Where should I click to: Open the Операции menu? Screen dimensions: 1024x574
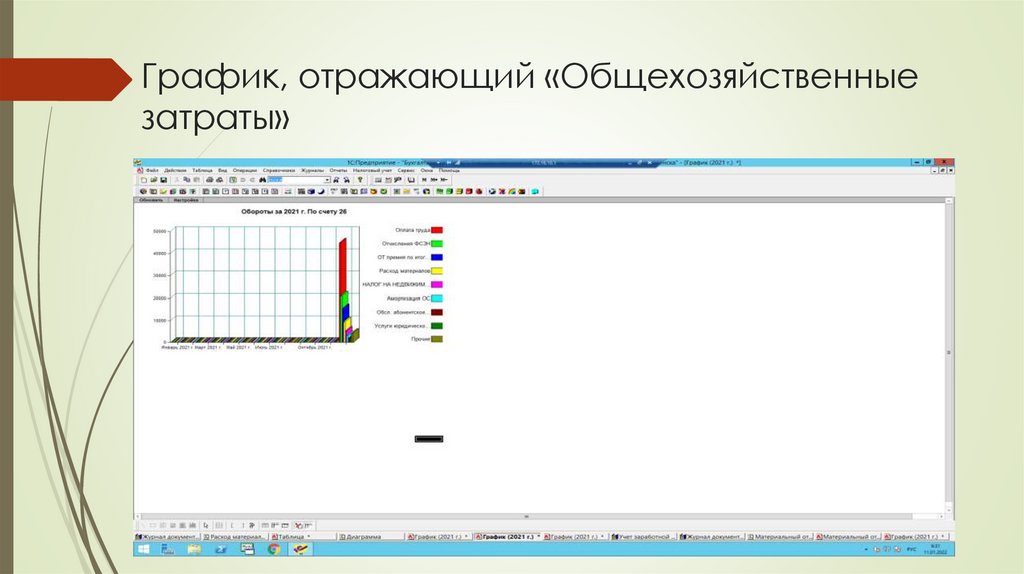(x=244, y=170)
